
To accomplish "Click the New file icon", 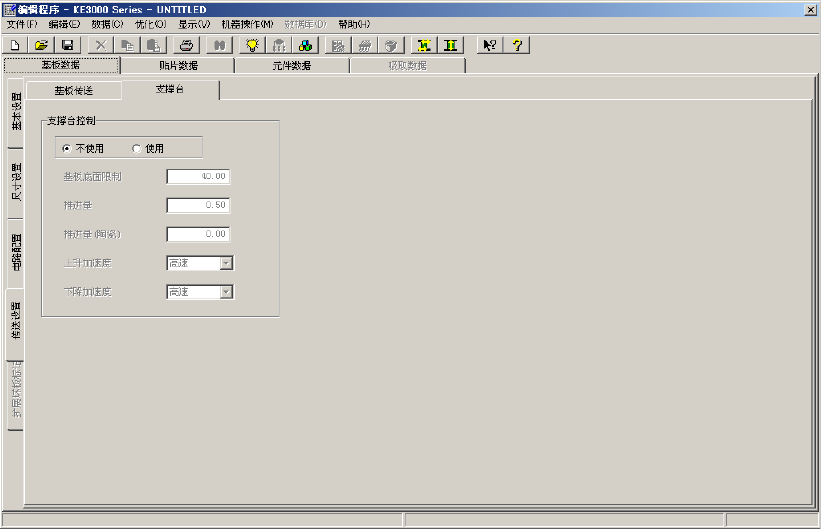I will point(15,46).
